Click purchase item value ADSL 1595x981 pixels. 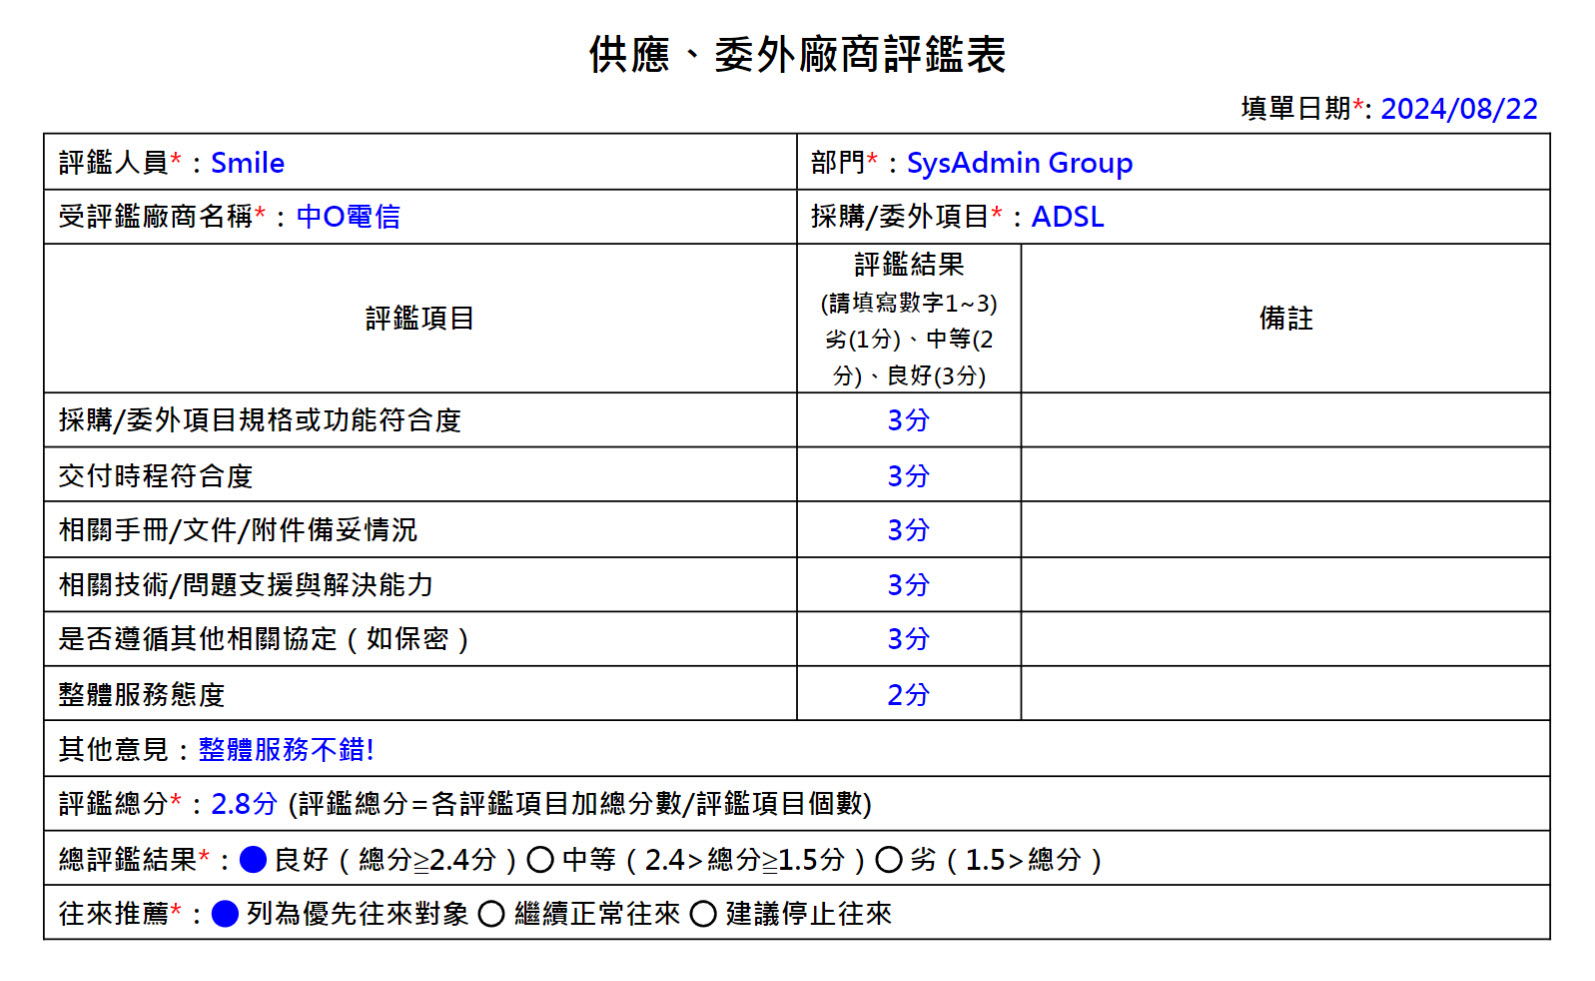pyautogui.click(x=1067, y=216)
